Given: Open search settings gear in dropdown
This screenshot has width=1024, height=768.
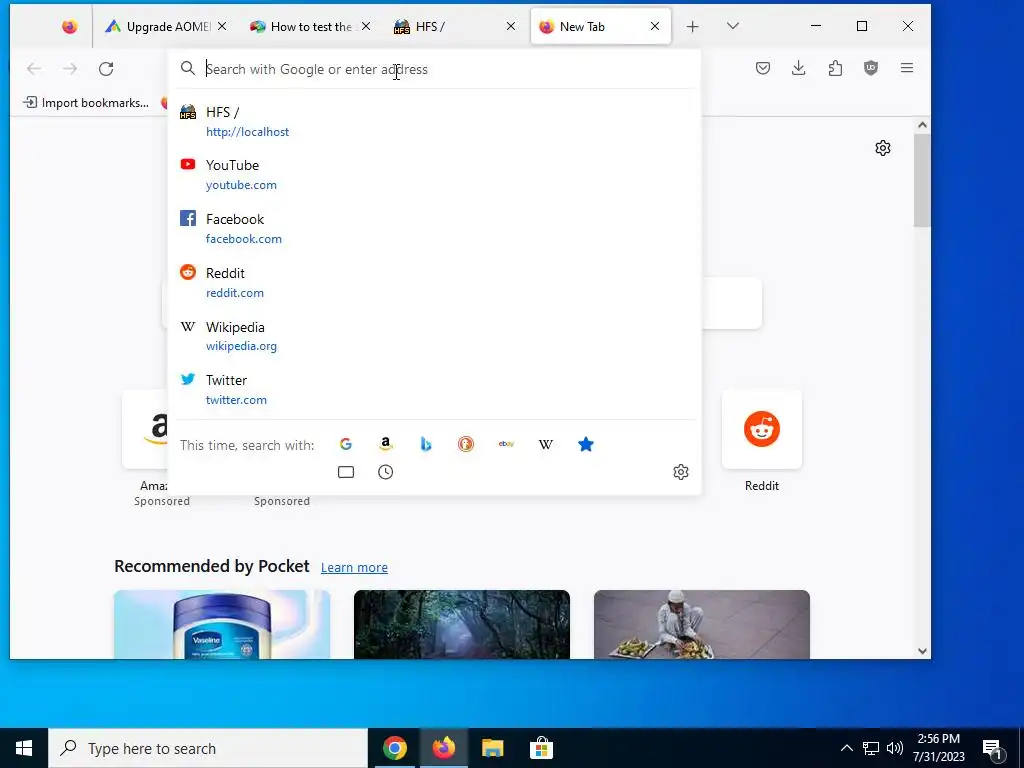Looking at the screenshot, I should coord(681,472).
